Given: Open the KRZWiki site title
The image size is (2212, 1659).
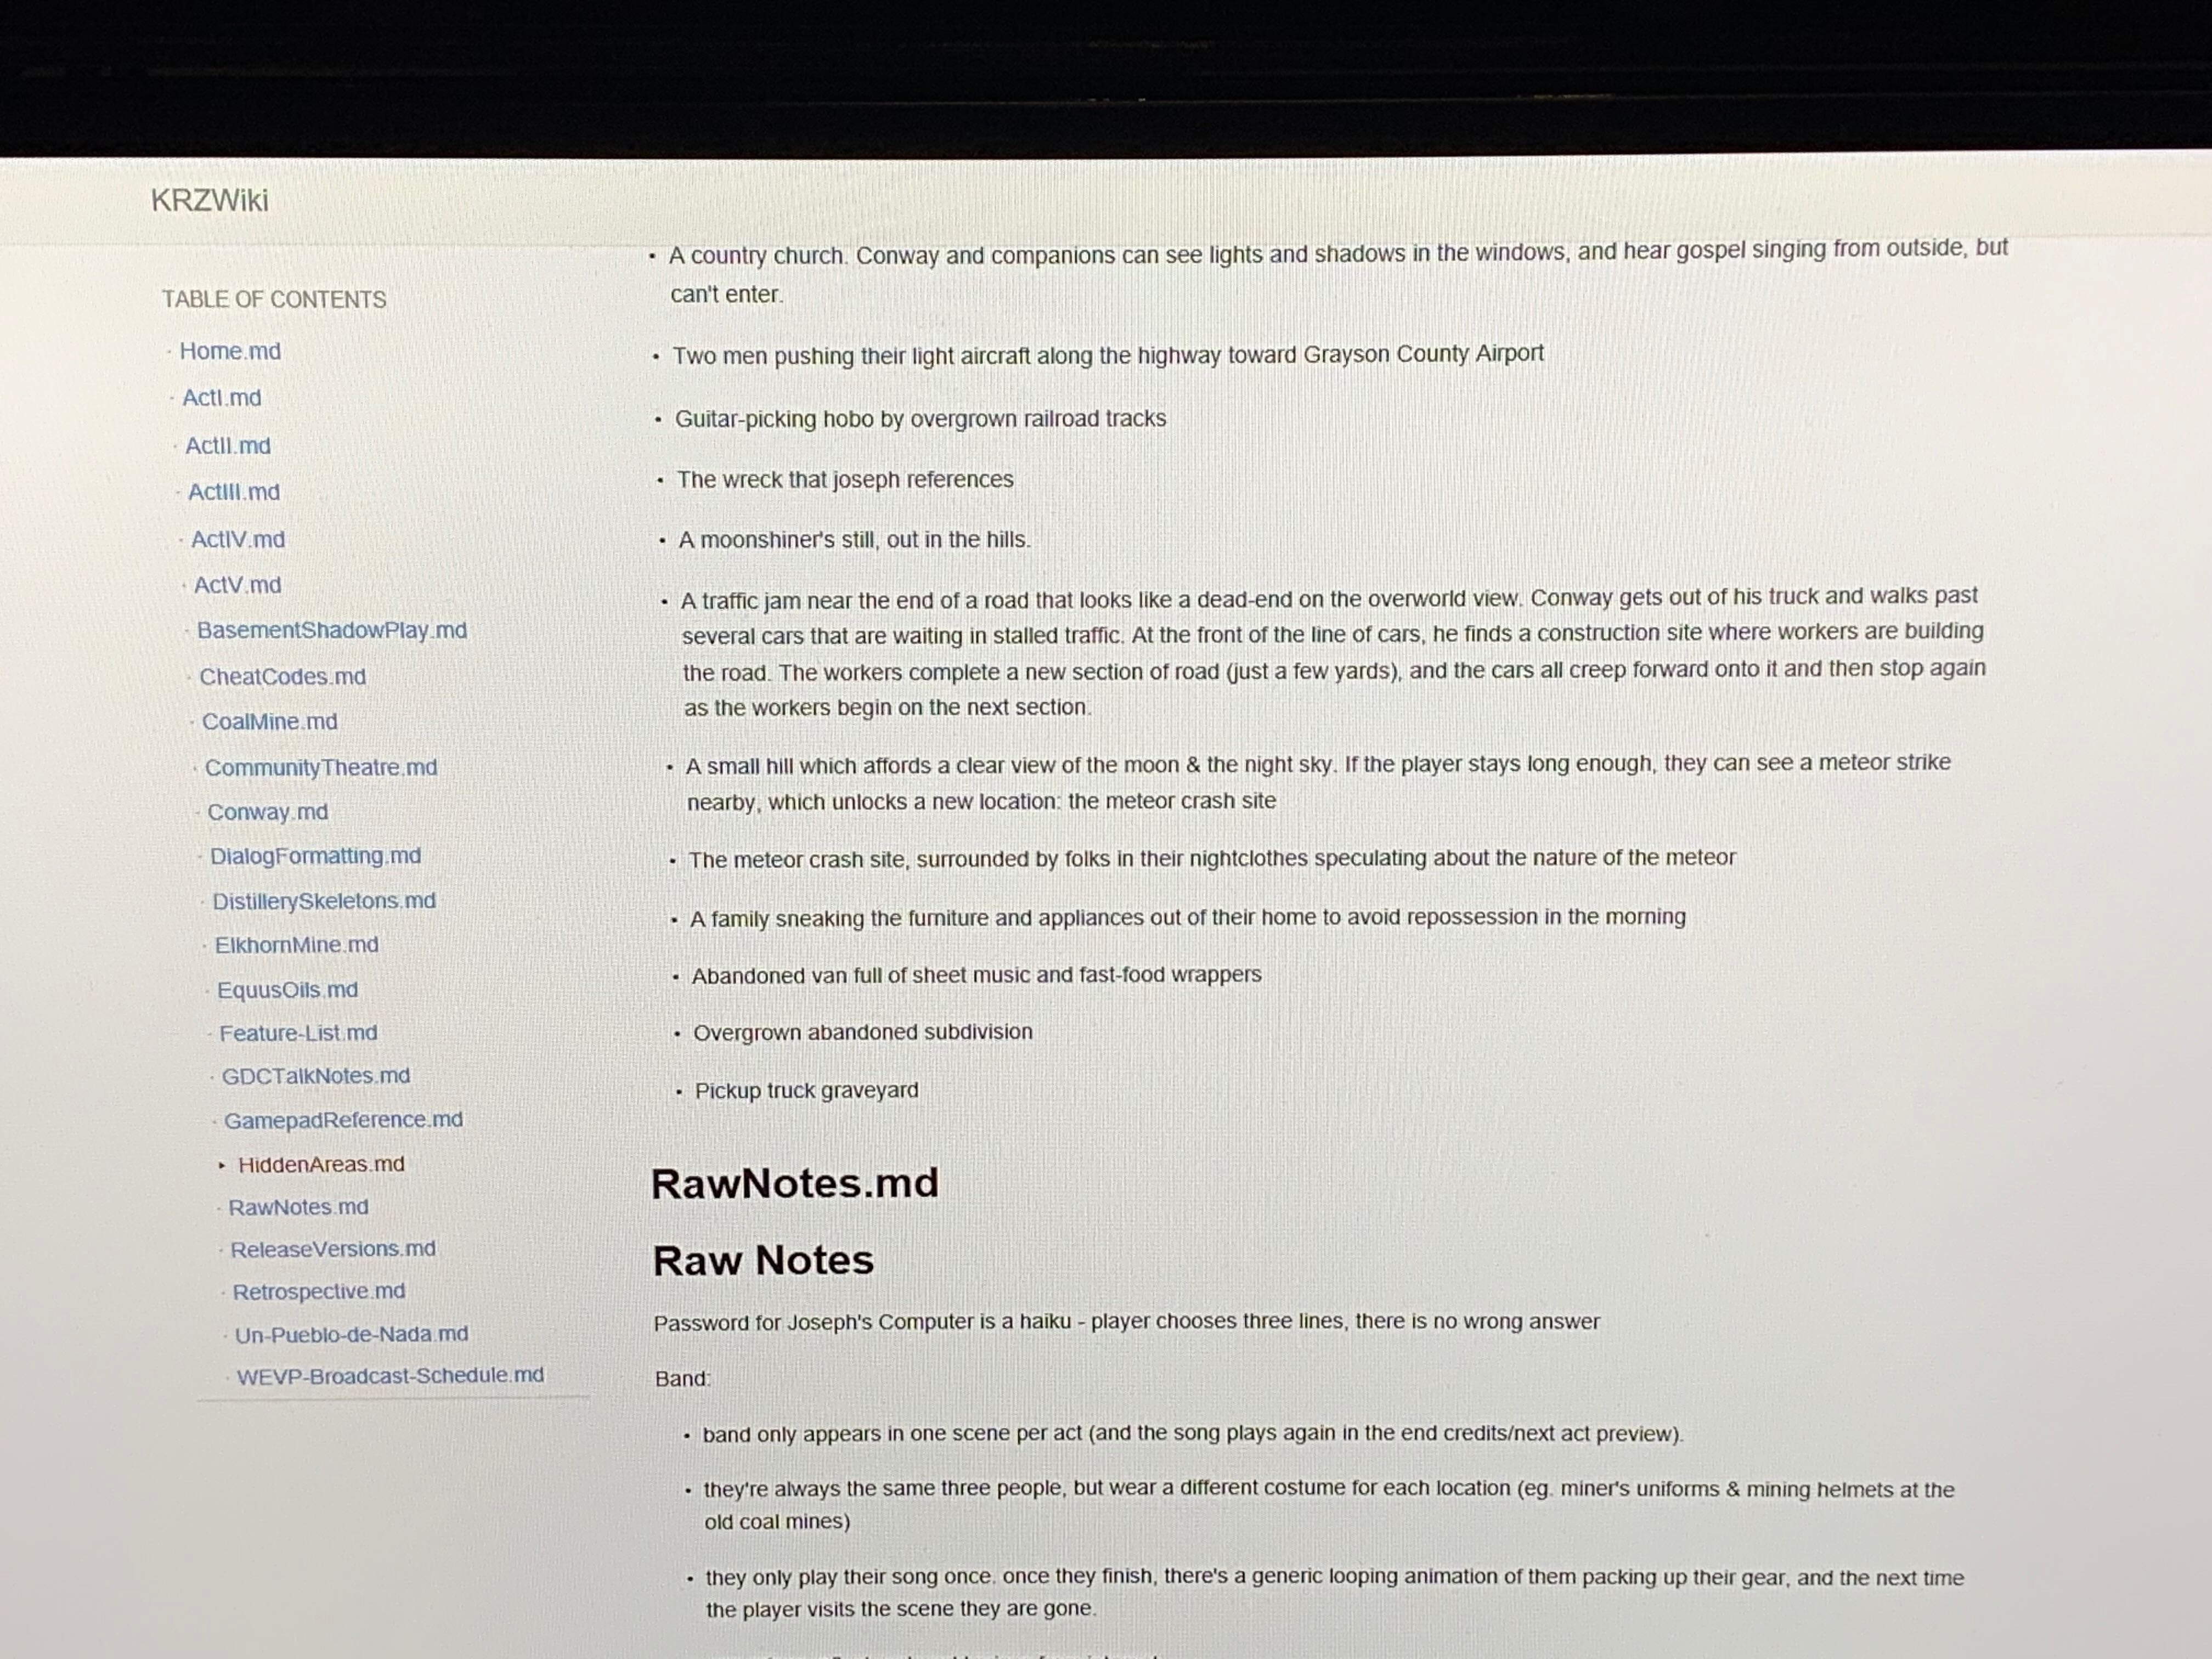Looking at the screenshot, I should (209, 200).
